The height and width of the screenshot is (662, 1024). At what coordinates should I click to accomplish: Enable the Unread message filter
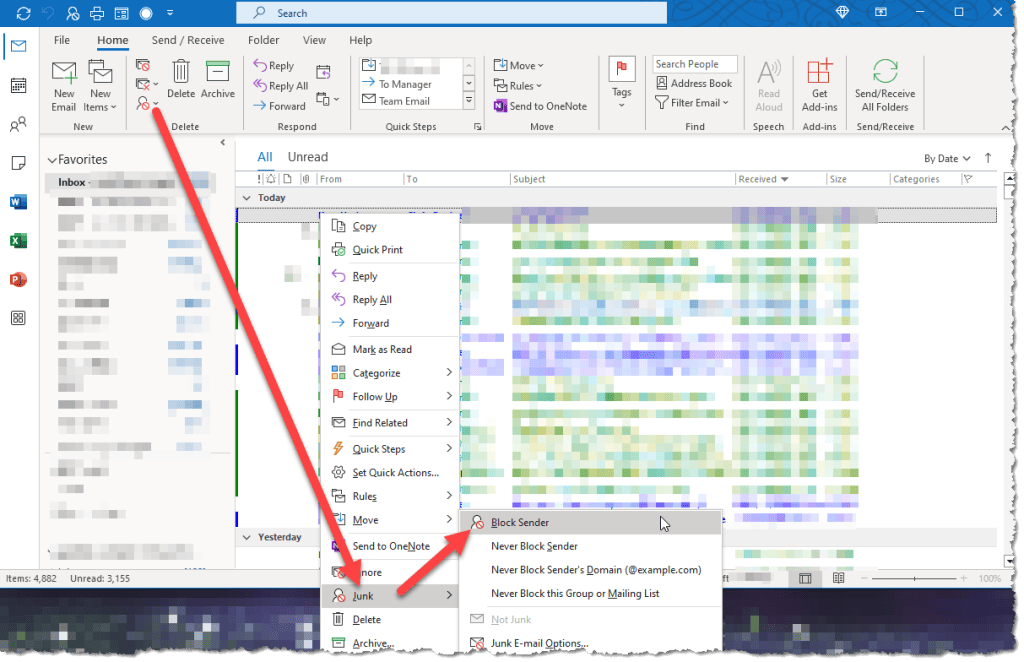[x=307, y=156]
